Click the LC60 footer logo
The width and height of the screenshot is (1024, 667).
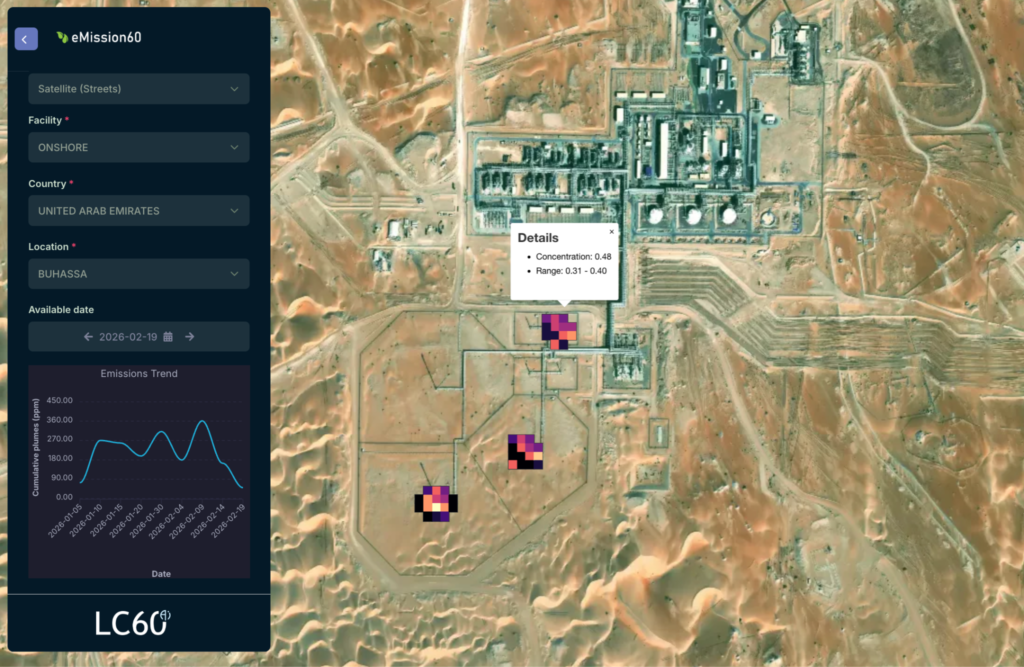[x=133, y=623]
